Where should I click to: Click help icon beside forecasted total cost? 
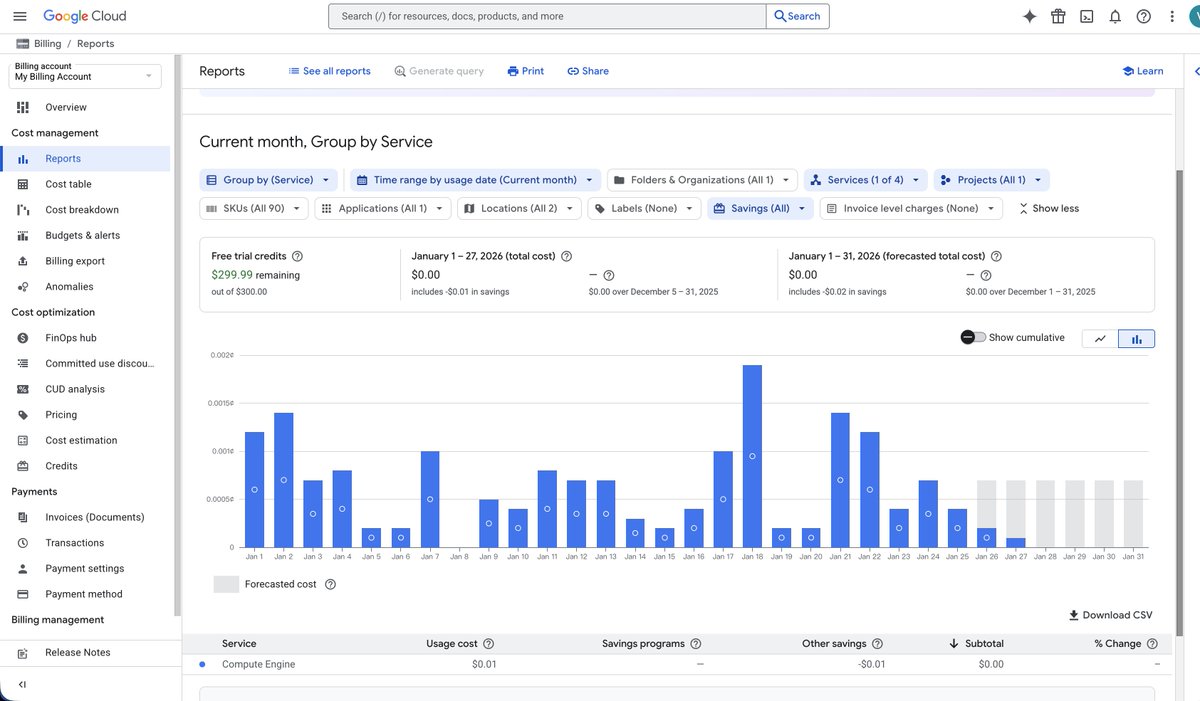(x=996, y=256)
